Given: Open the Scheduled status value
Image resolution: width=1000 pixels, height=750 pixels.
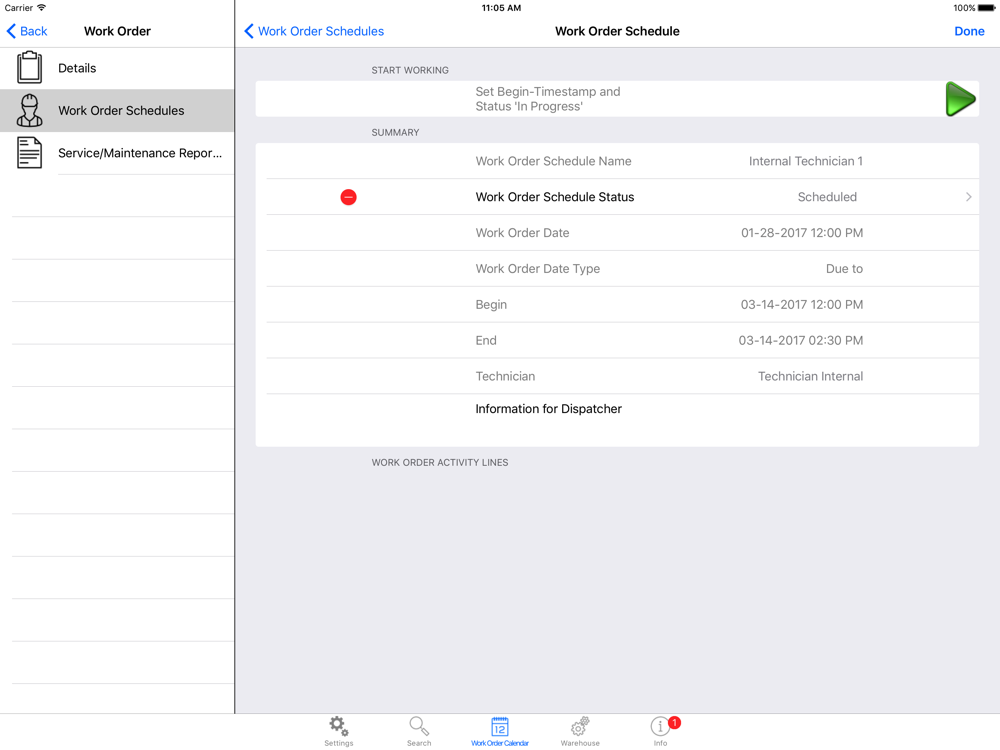Looking at the screenshot, I should tap(827, 197).
